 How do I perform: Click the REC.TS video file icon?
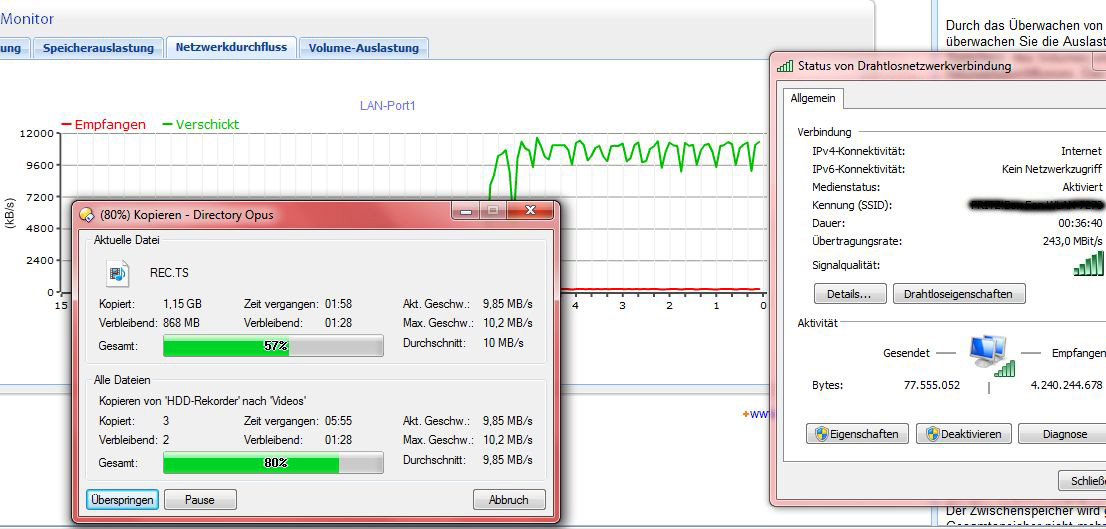tap(117, 273)
